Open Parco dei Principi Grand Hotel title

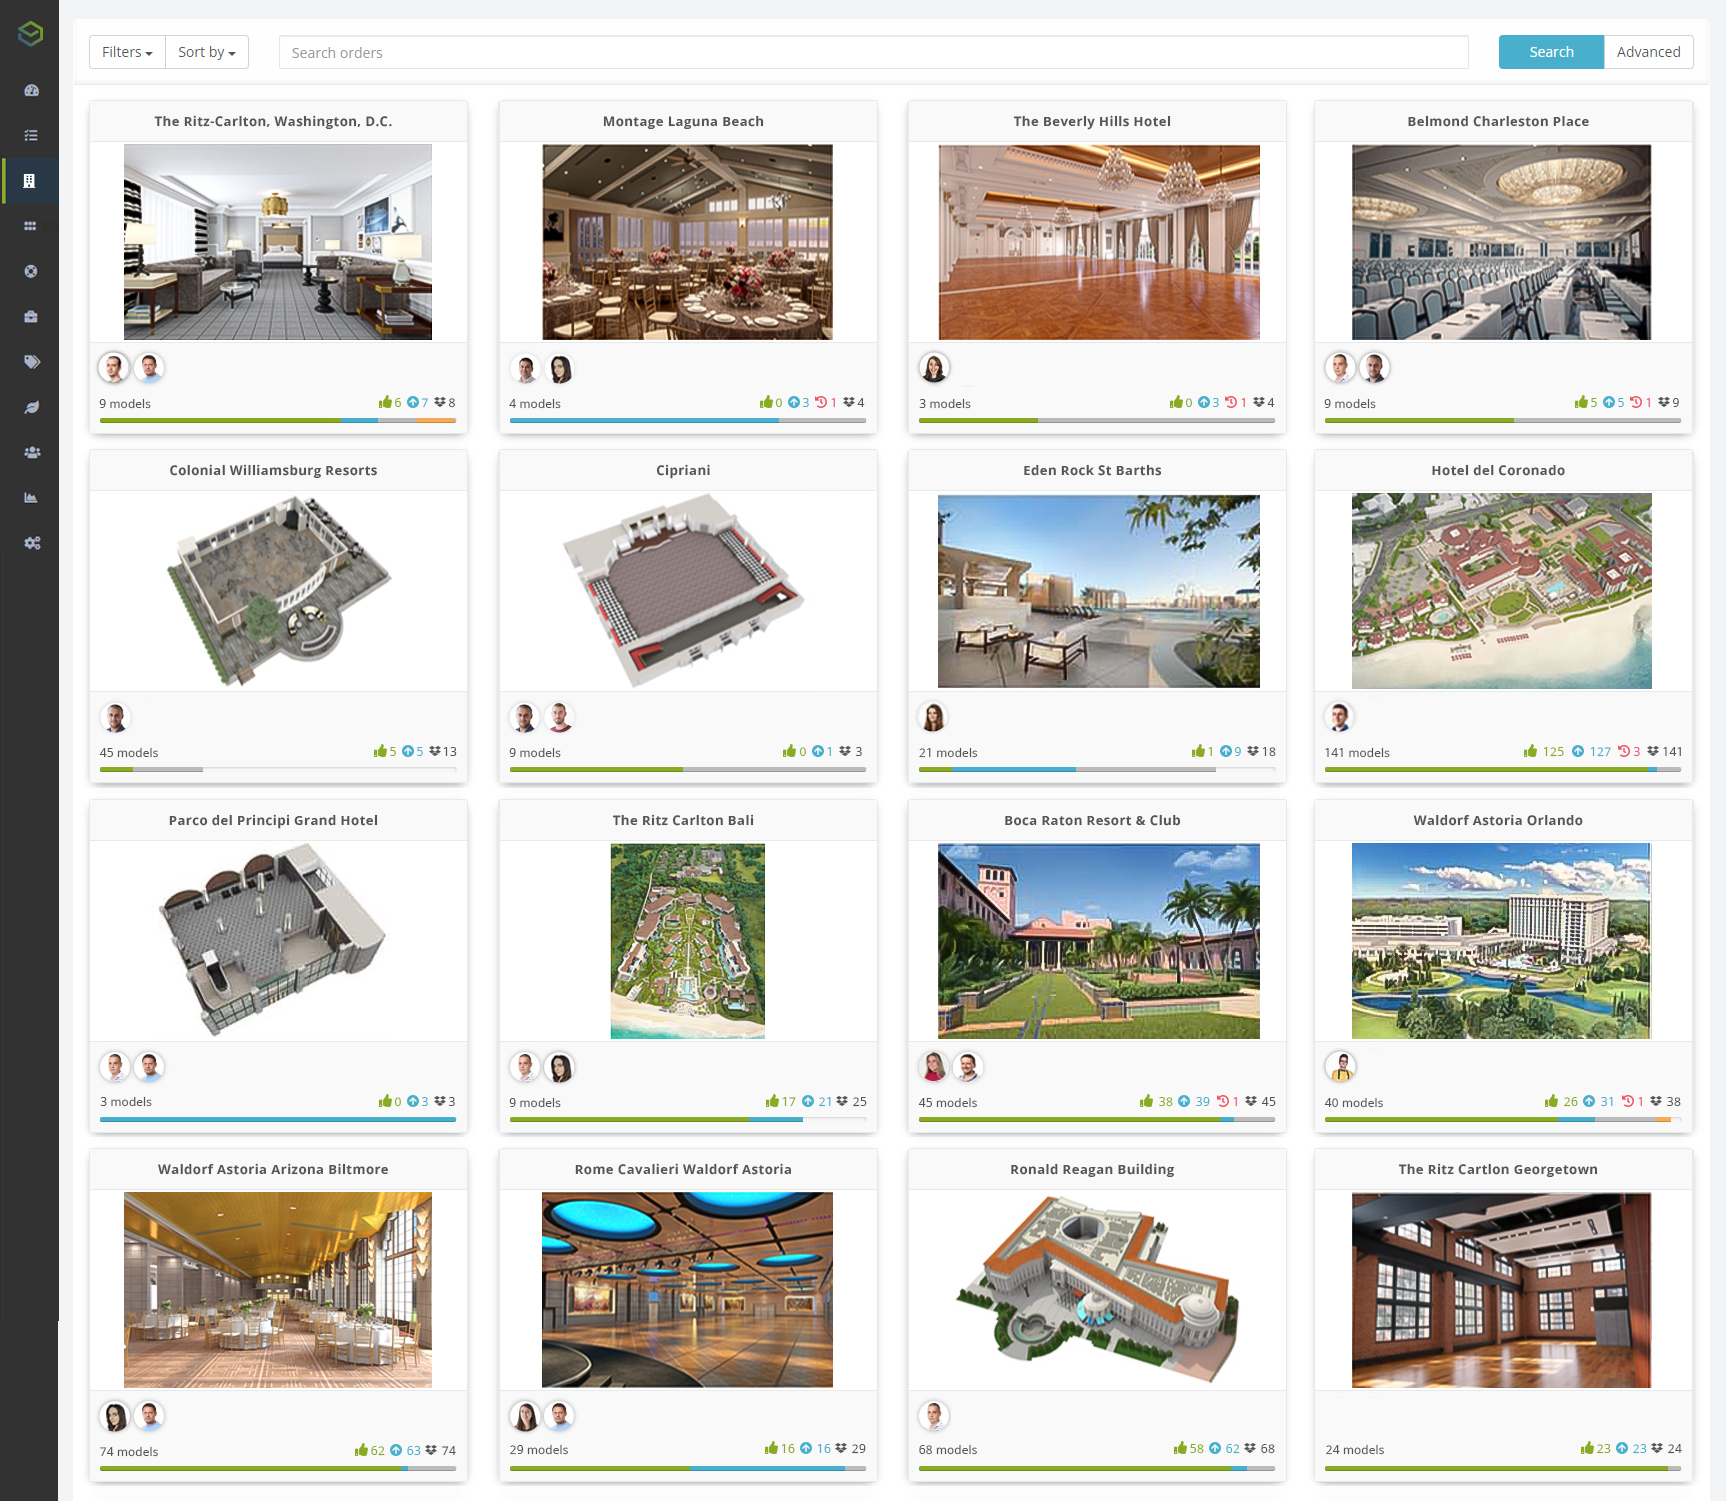[x=273, y=820]
